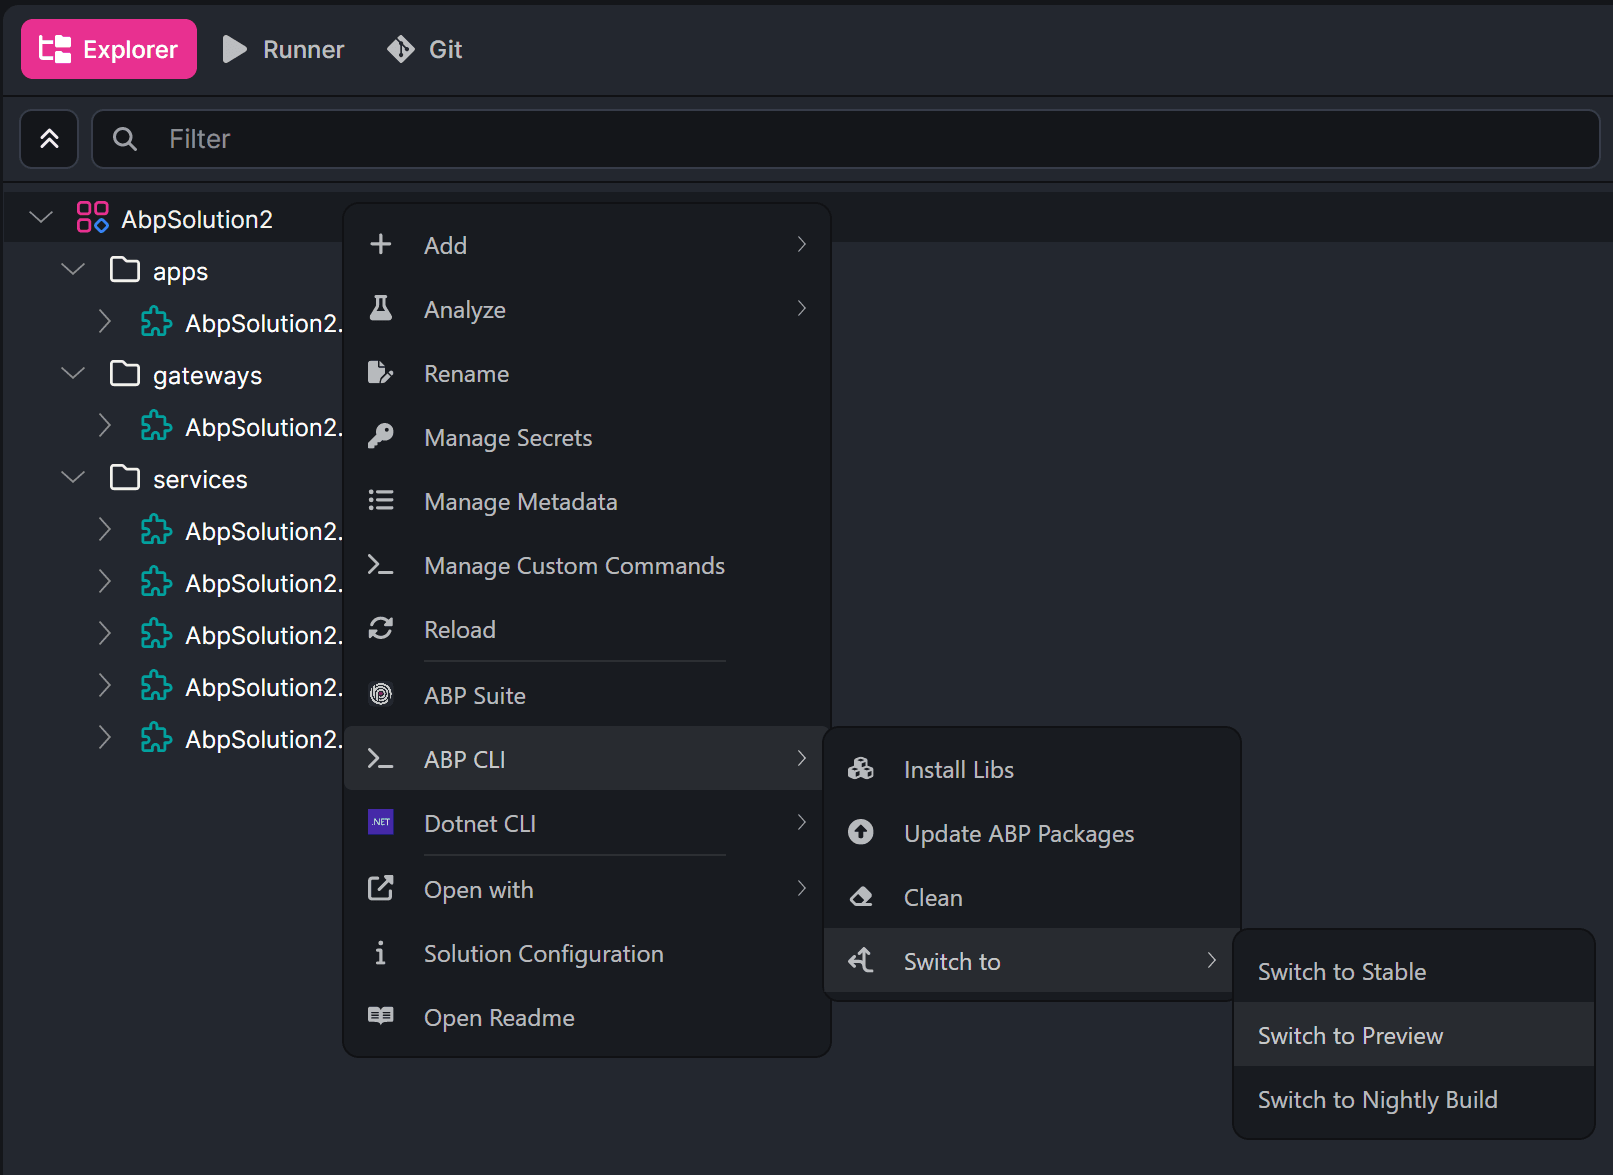Click the terminal icon beside Manage Custom Commands
Screen dimensions: 1613x1175
click(381, 565)
